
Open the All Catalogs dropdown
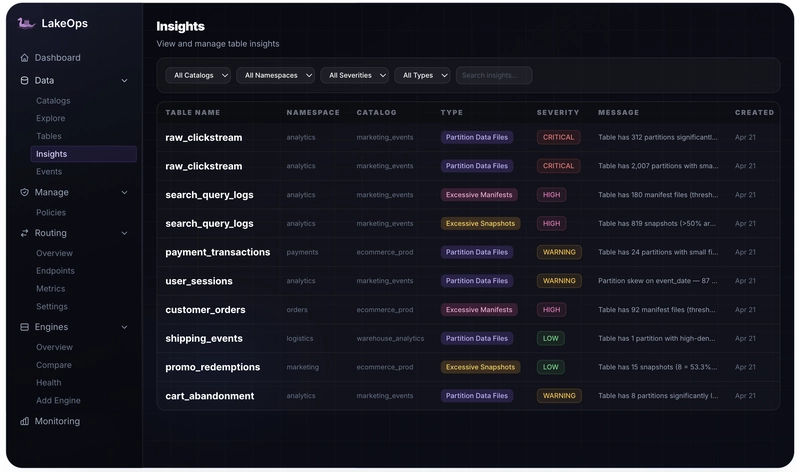(198, 75)
